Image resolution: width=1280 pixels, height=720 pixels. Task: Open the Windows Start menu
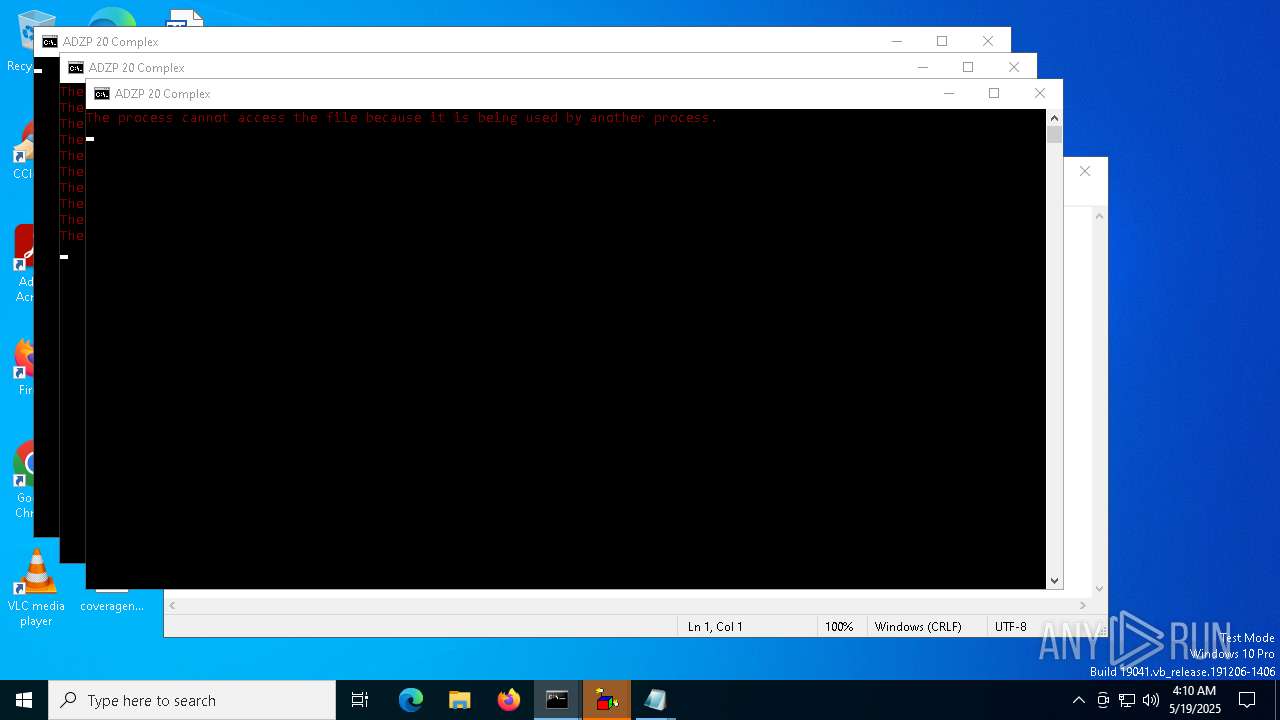pos(24,700)
